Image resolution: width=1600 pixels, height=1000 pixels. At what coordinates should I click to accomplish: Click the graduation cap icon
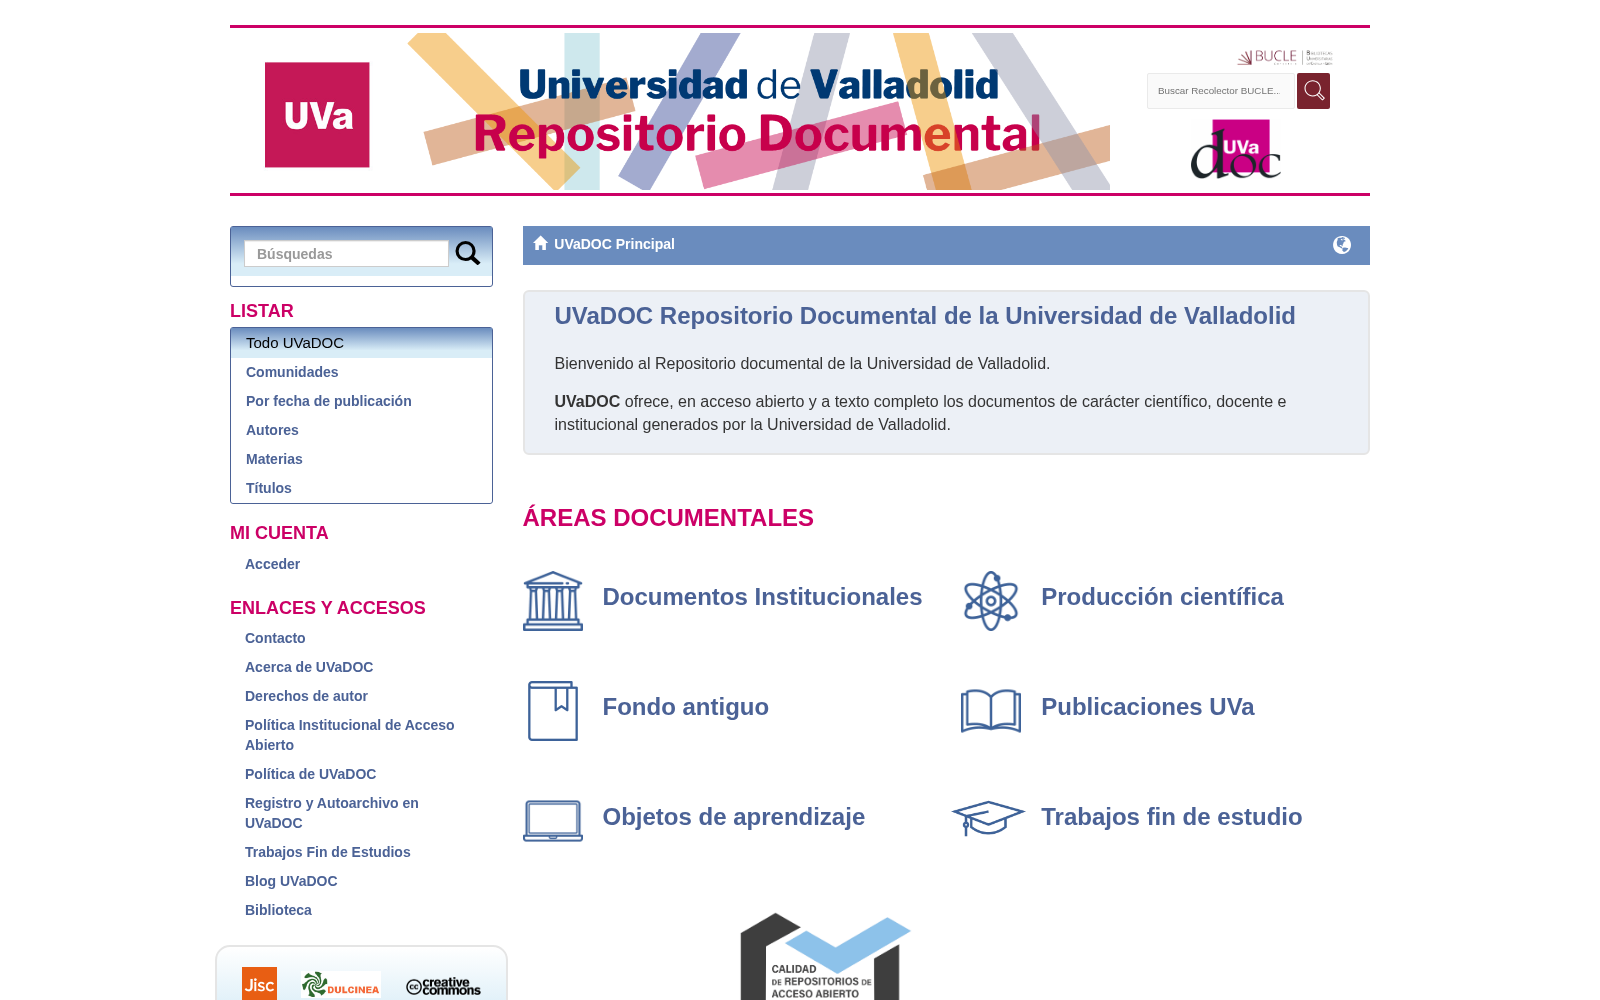click(989, 818)
